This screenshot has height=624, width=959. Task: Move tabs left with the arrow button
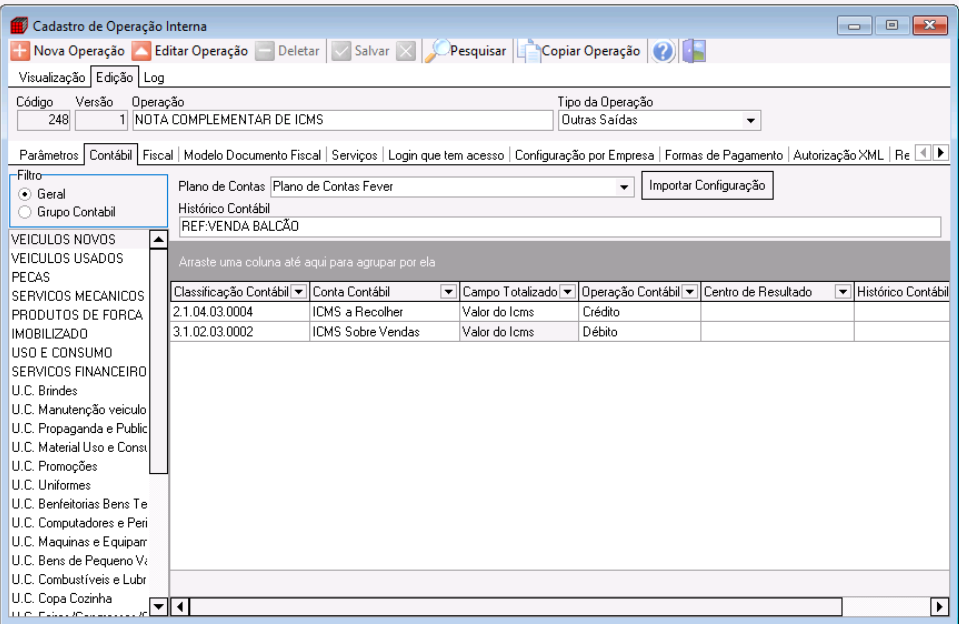coord(923,152)
